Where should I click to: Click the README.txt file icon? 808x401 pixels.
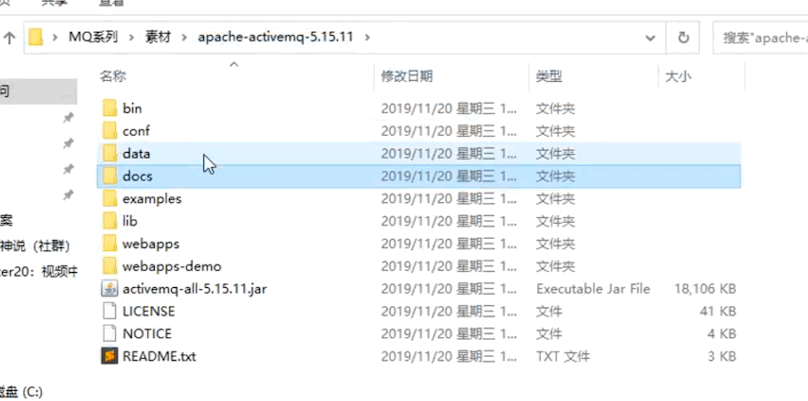[109, 356]
